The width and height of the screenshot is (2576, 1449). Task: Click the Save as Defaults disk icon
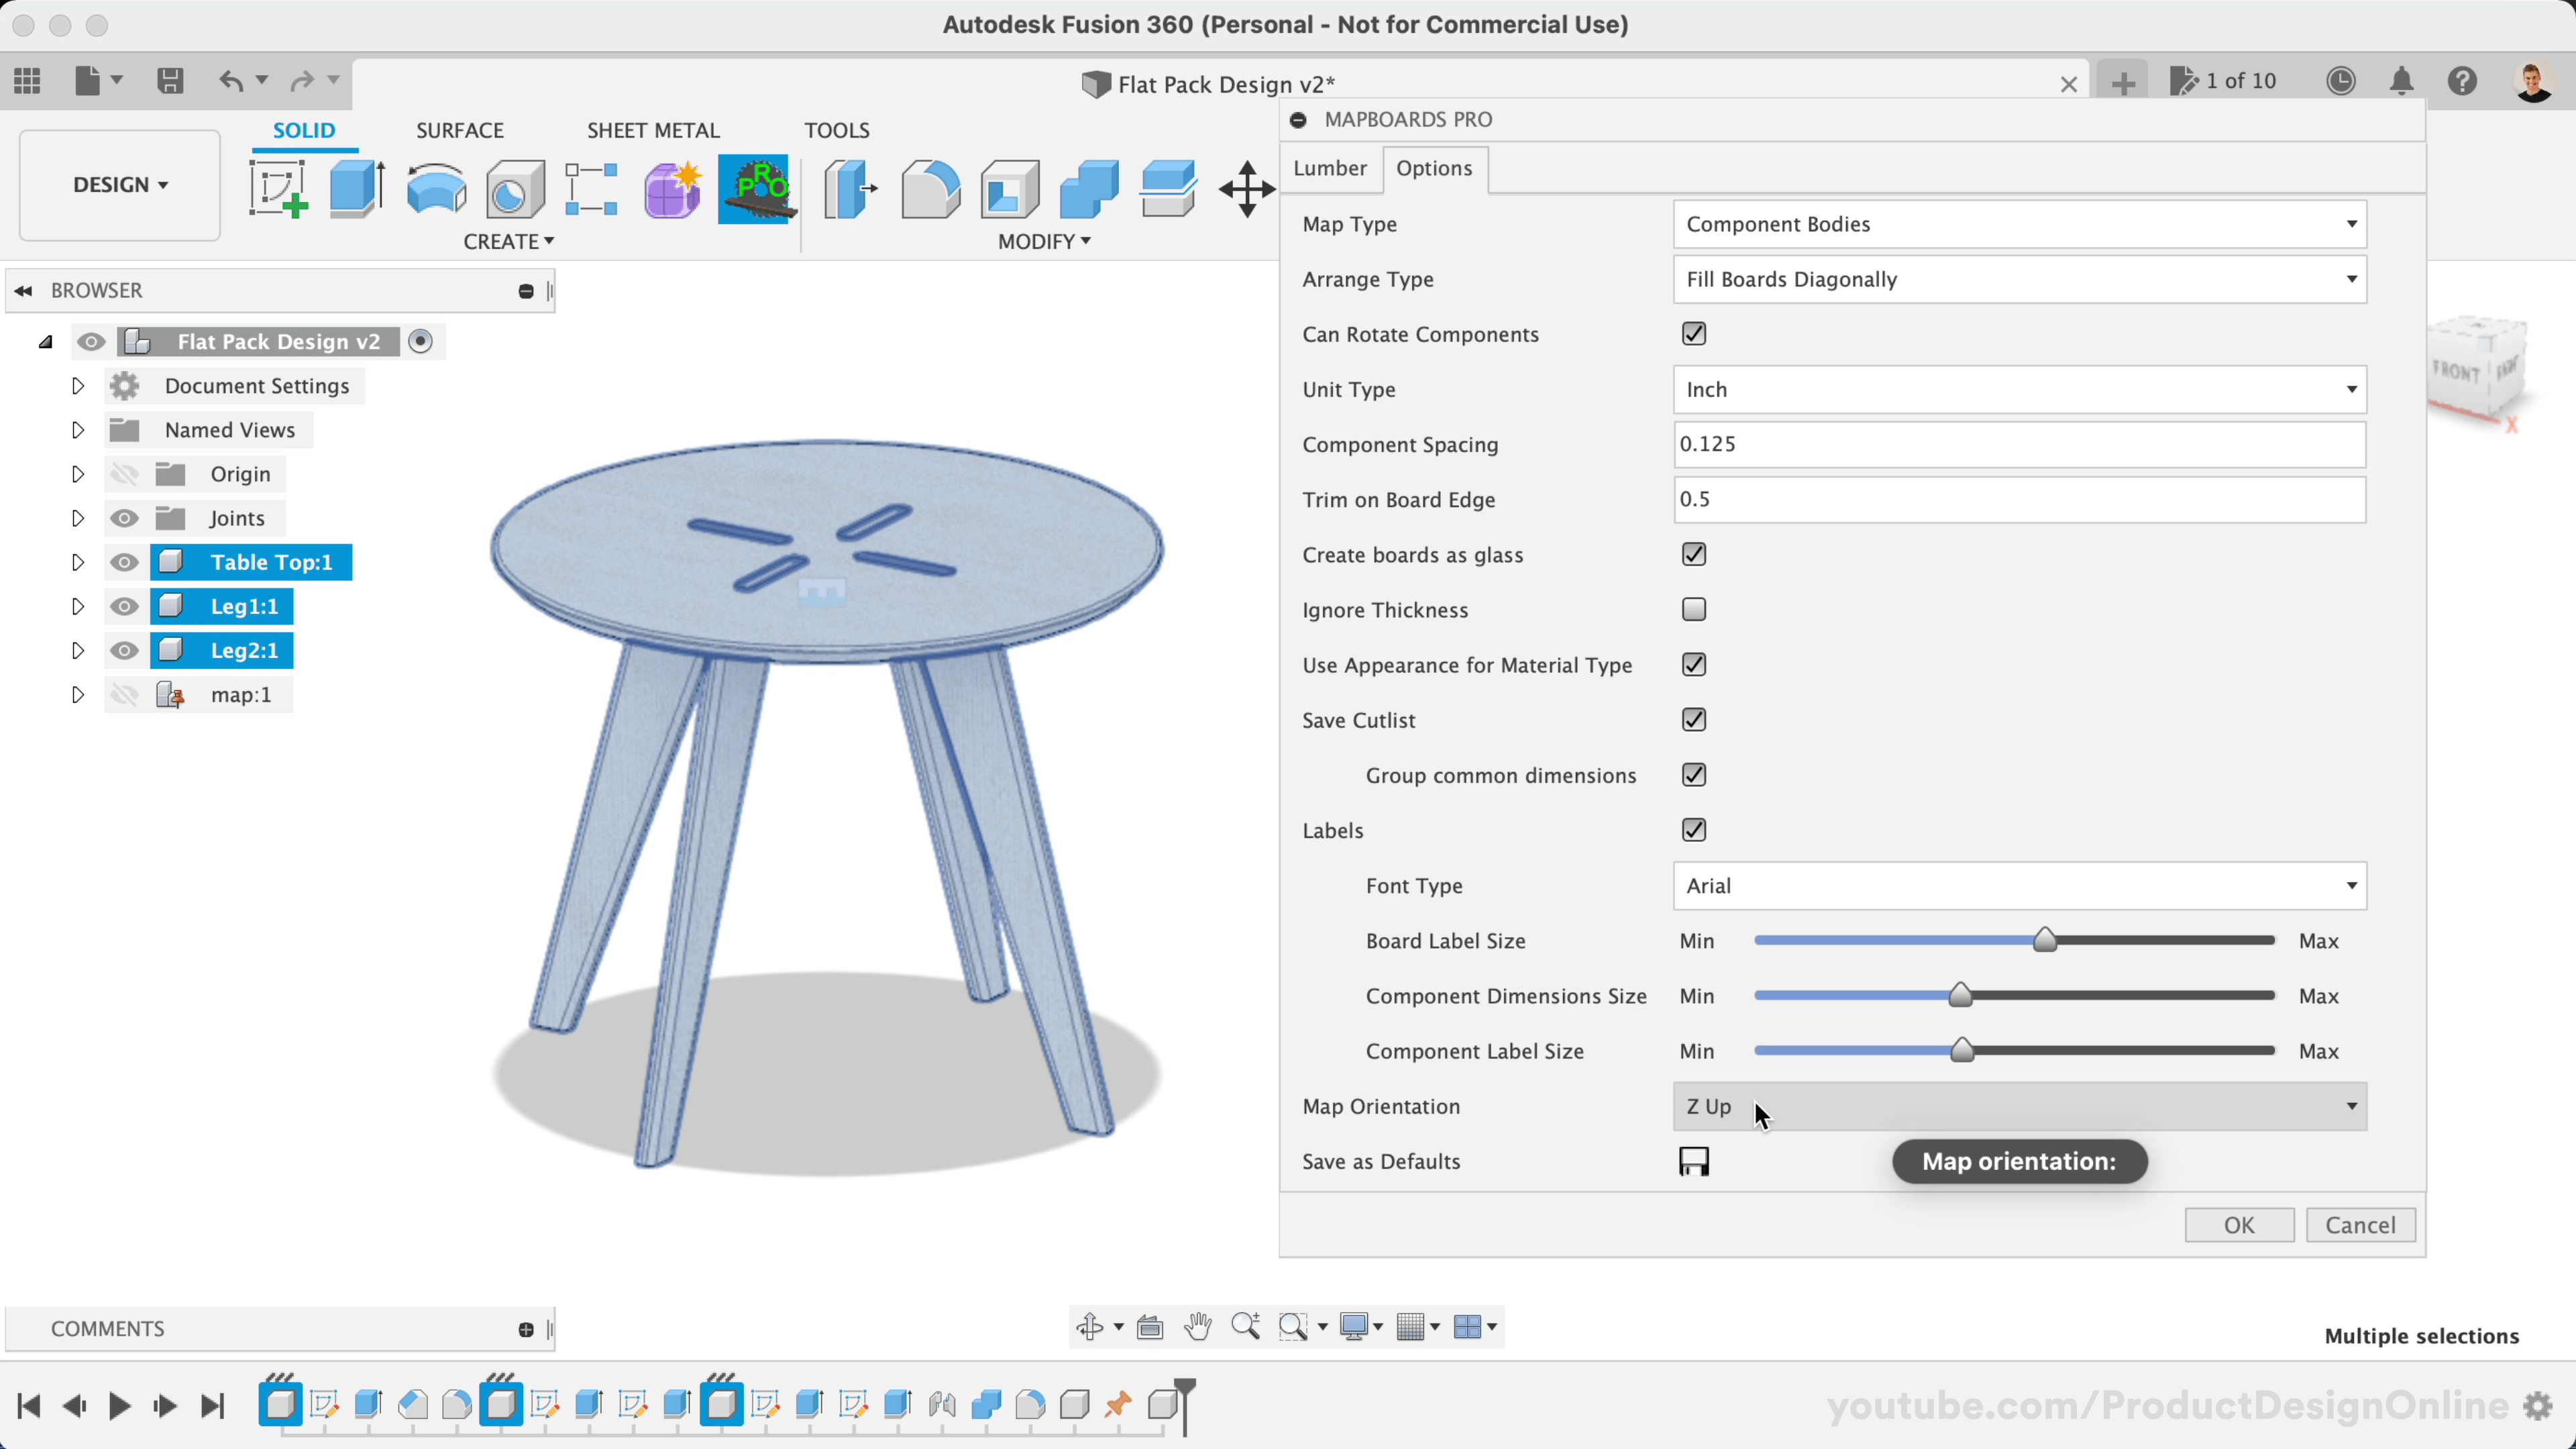(1694, 1162)
